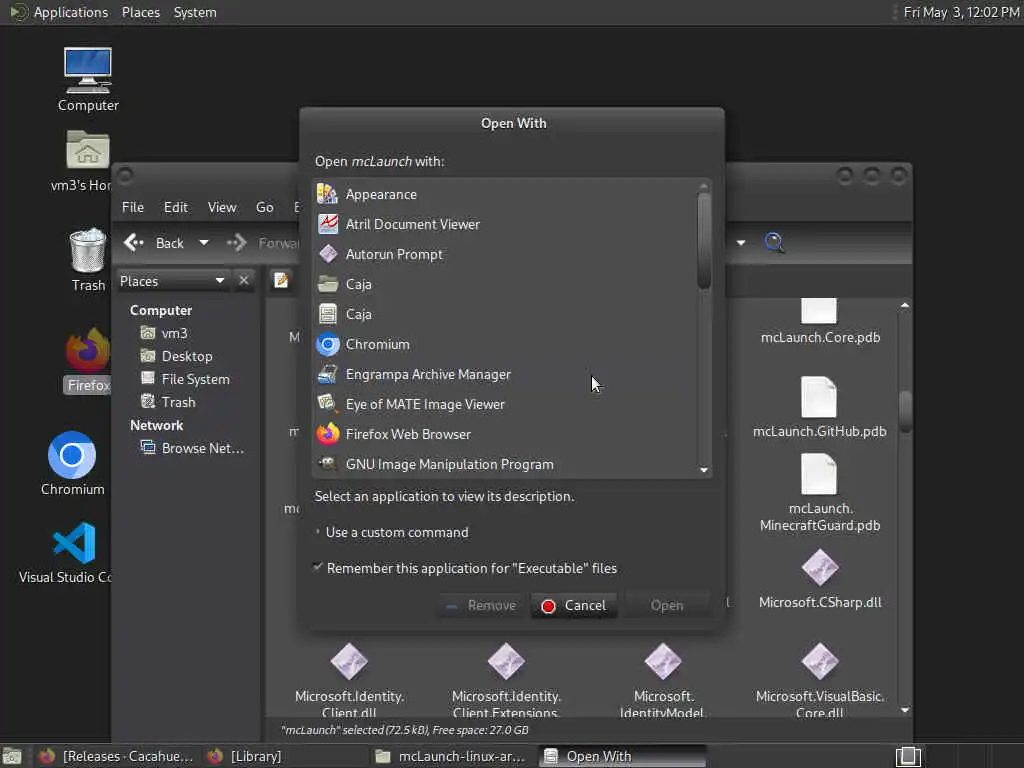Click the Remove button in dialog
Screen dimensions: 1024x768
point(481,605)
